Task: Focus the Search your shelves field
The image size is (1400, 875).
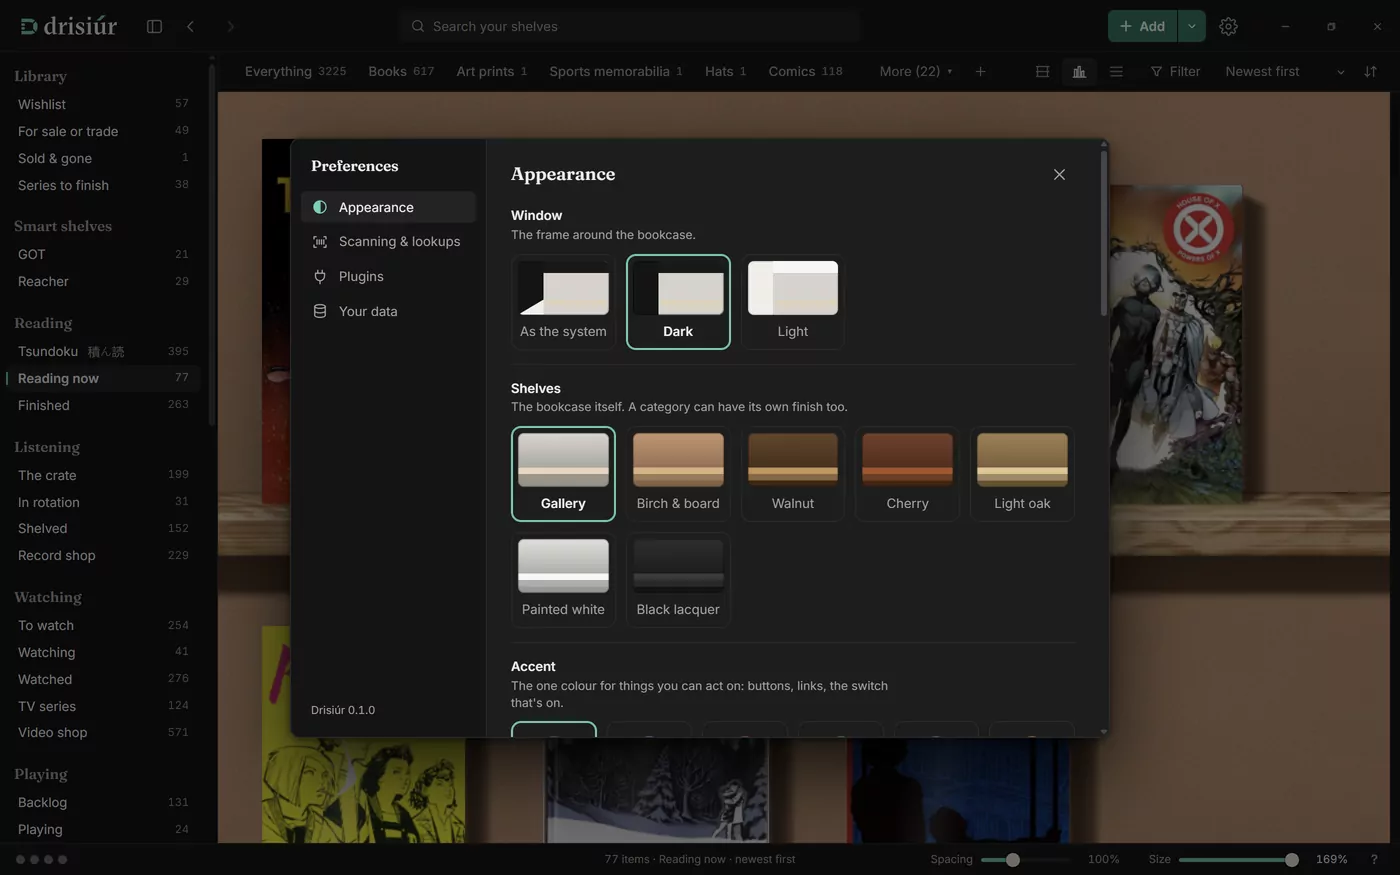Action: click(x=630, y=26)
